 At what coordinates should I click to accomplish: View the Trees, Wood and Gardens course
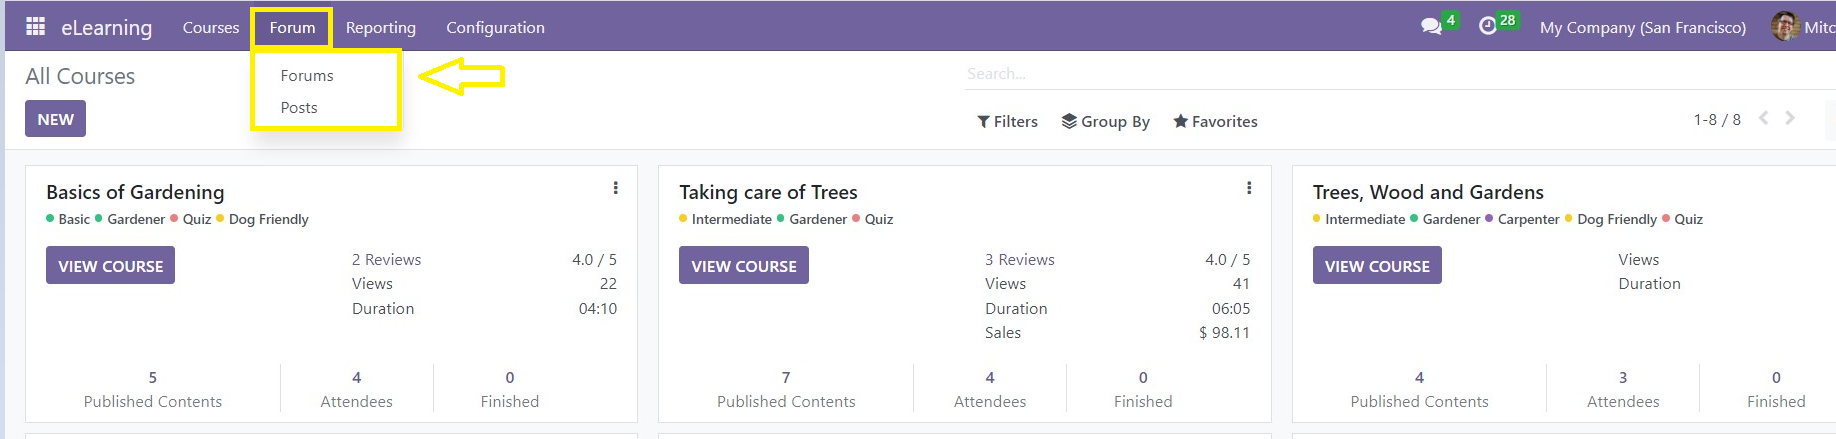tap(1377, 266)
